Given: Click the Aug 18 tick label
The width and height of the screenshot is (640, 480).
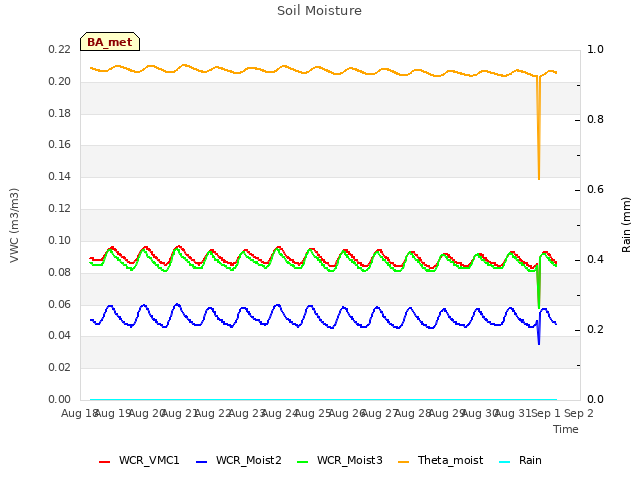Looking at the screenshot, I should click(79, 413).
